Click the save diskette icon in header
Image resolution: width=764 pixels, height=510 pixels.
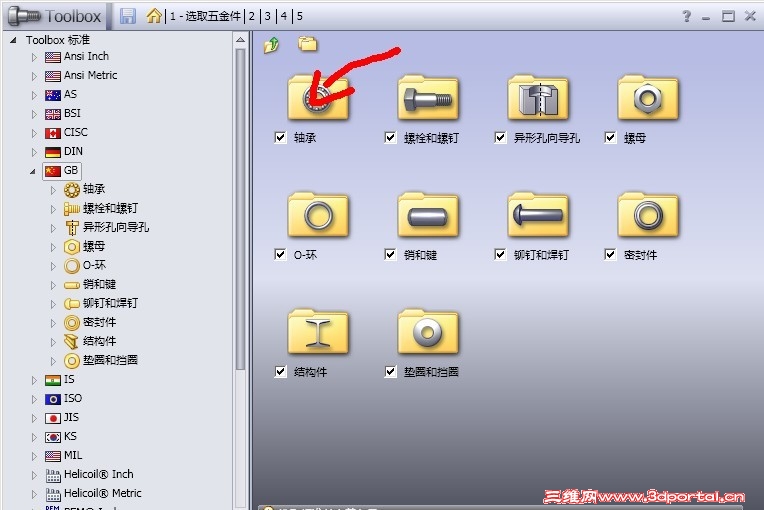tap(128, 16)
